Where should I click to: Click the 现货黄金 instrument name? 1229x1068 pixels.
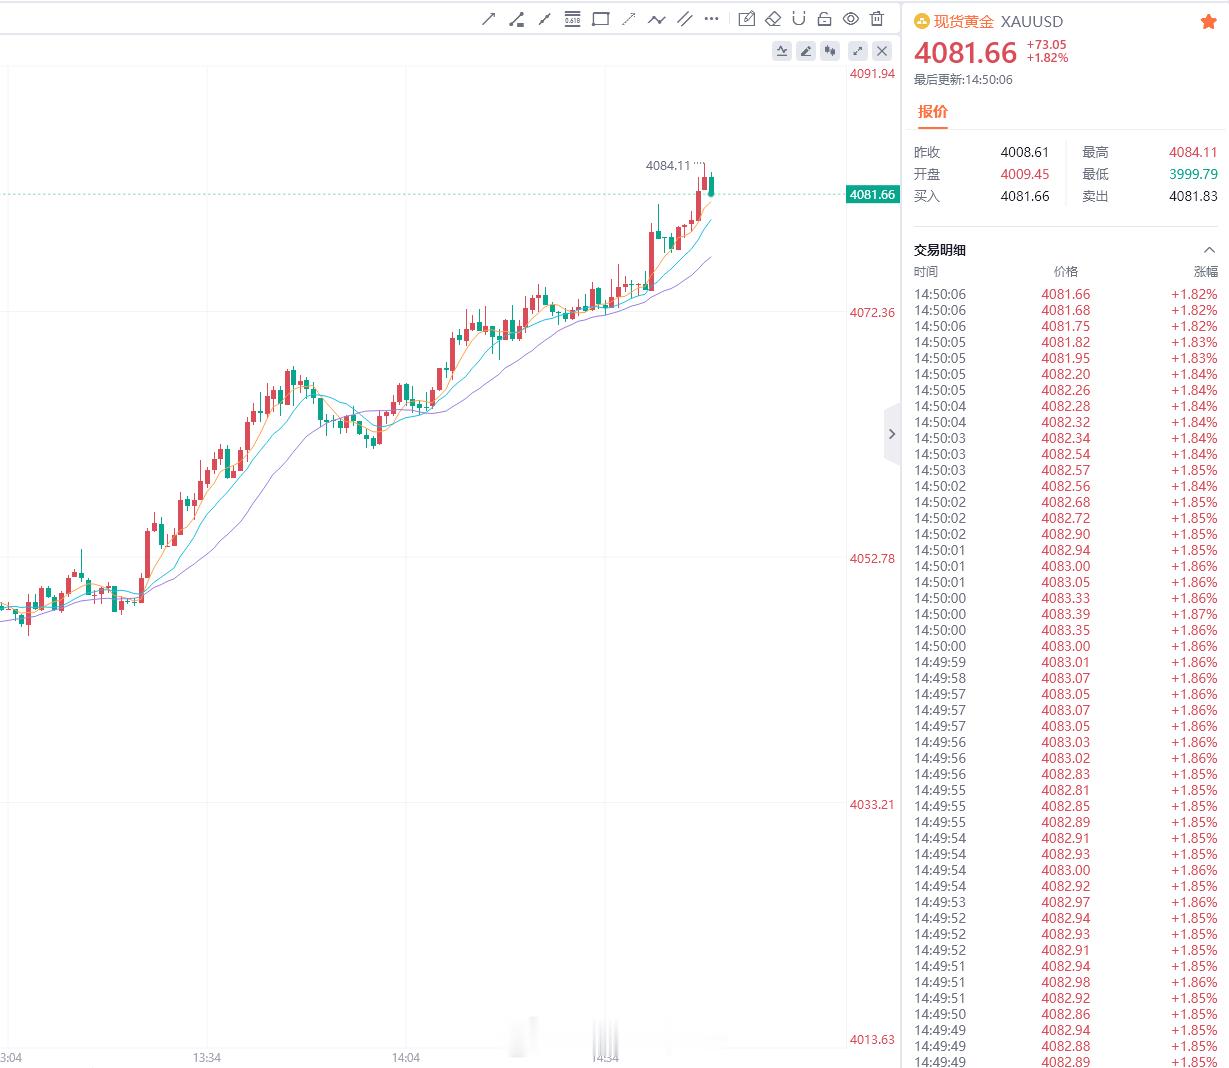[x=964, y=21]
